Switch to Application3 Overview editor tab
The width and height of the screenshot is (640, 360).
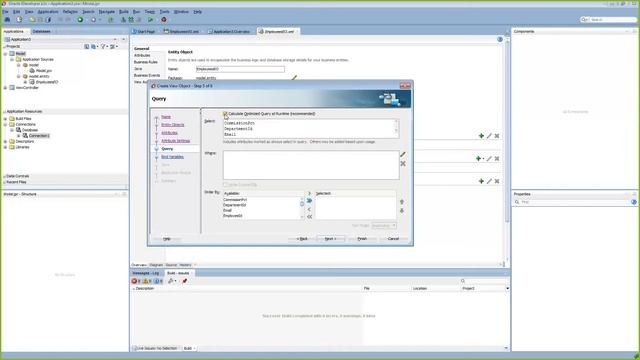click(229, 31)
